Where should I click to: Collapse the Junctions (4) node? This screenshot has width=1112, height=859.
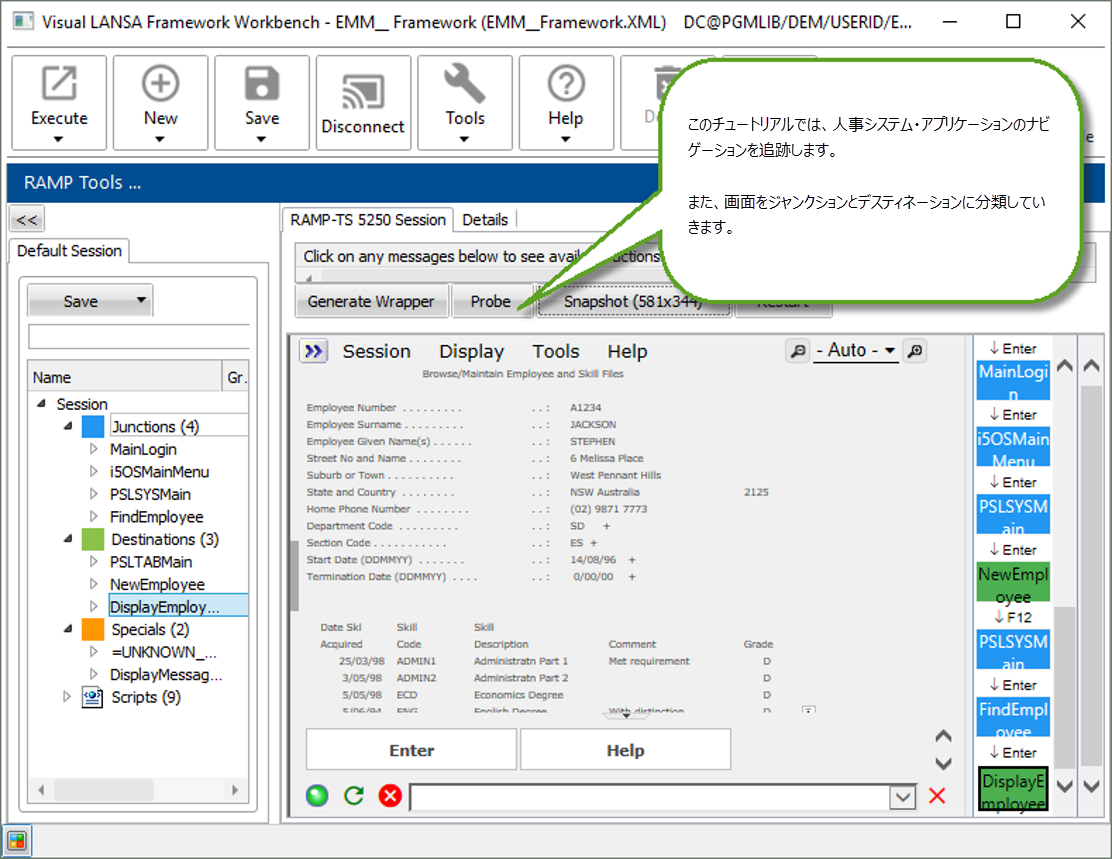(x=68, y=426)
